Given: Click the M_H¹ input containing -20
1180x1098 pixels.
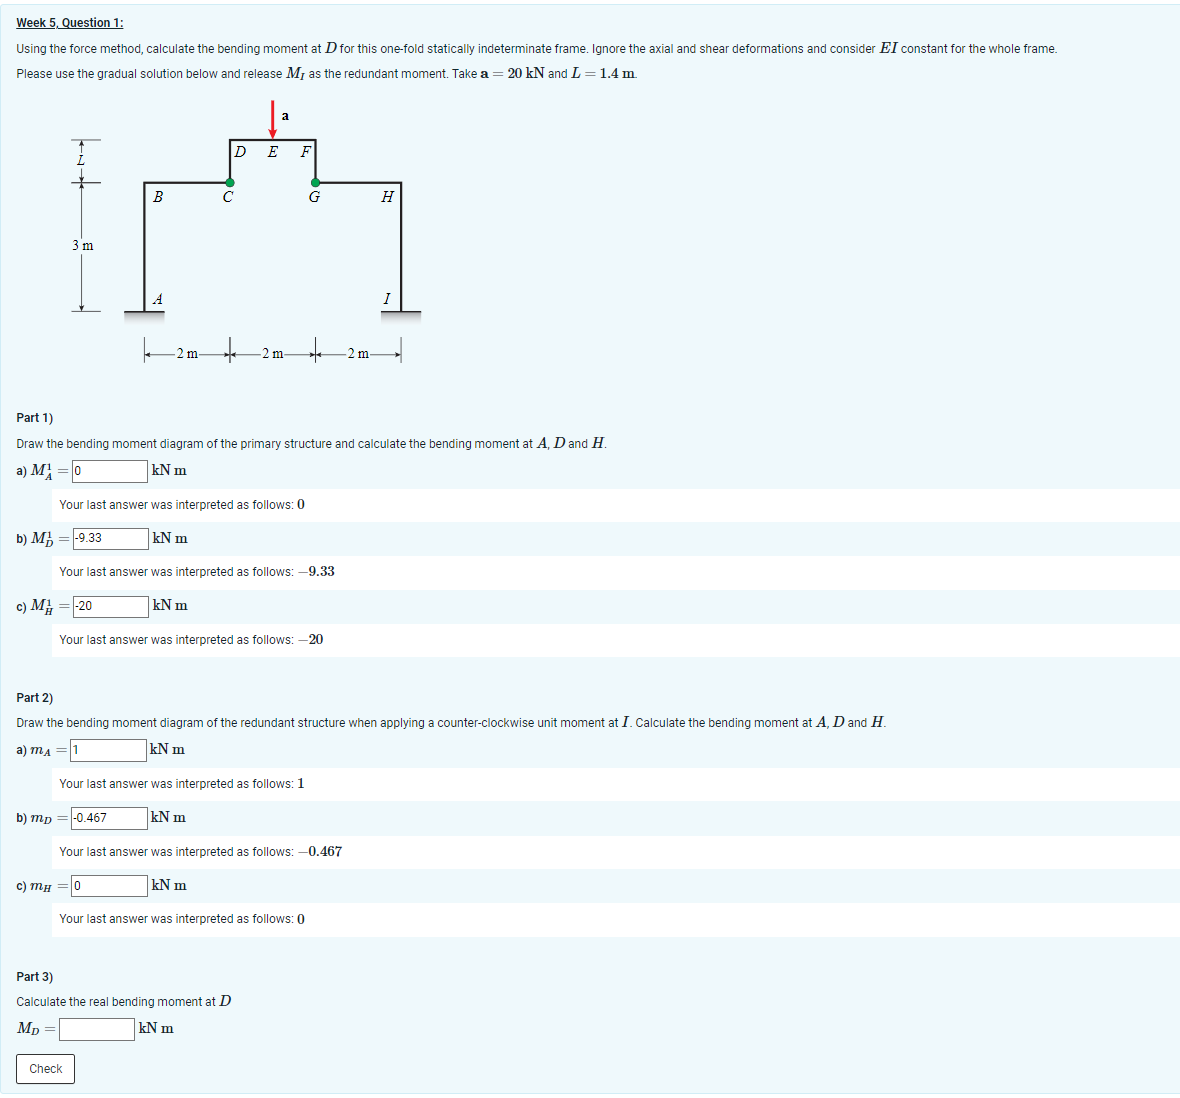Looking at the screenshot, I should click(112, 606).
